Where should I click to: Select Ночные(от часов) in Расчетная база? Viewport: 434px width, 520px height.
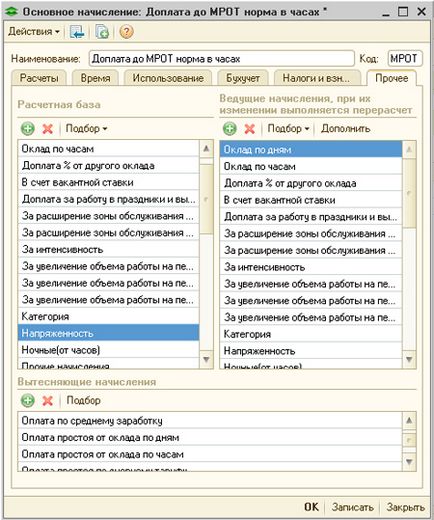pos(109,350)
